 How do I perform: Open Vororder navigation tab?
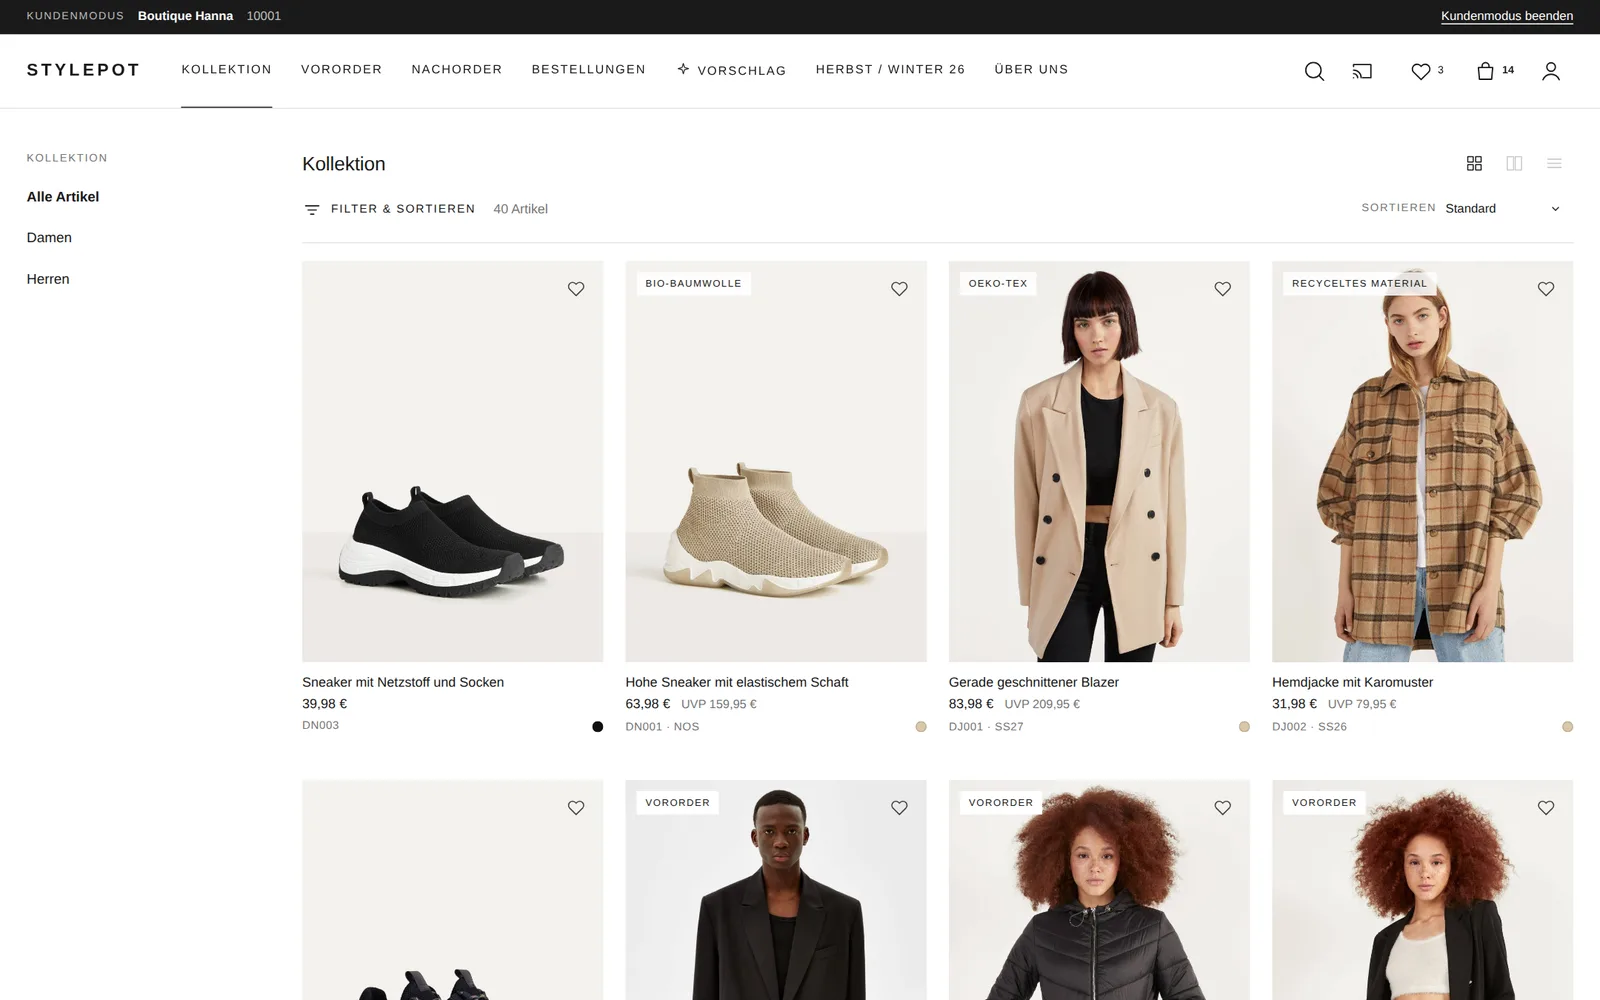341,69
